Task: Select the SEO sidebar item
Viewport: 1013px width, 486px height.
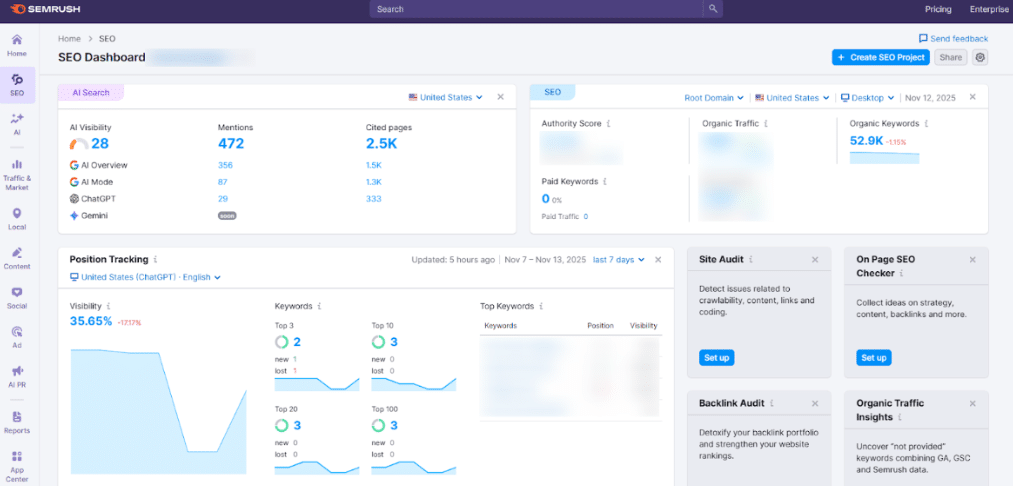Action: pyautogui.click(x=17, y=85)
